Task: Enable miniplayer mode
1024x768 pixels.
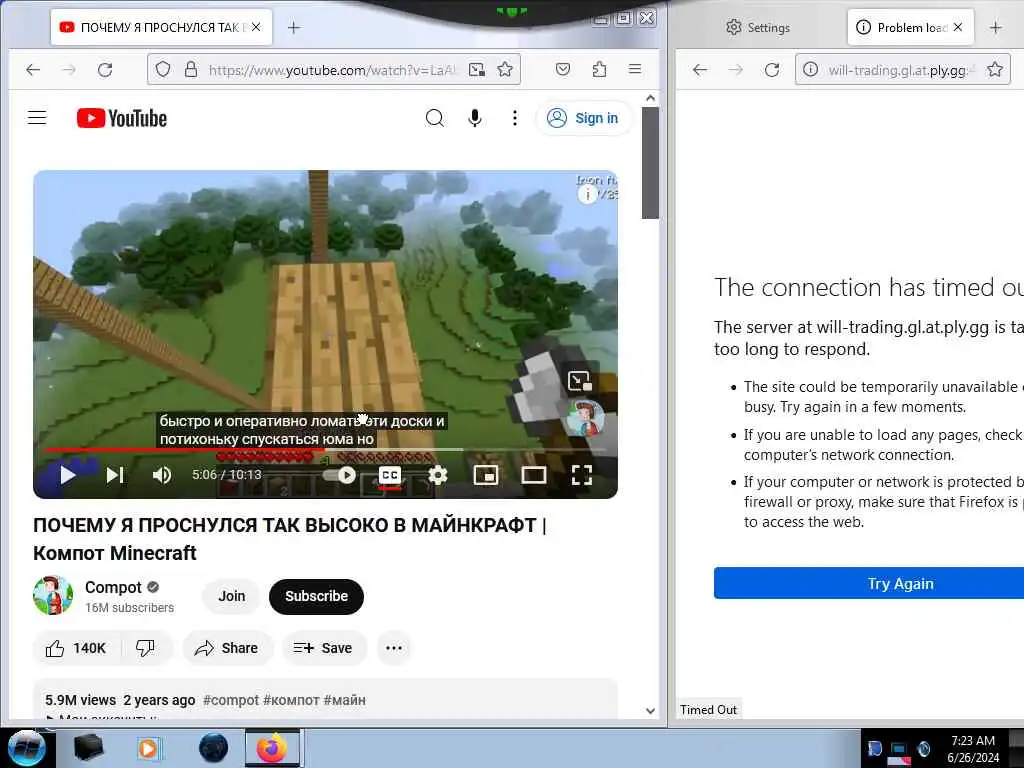Action: pos(485,475)
